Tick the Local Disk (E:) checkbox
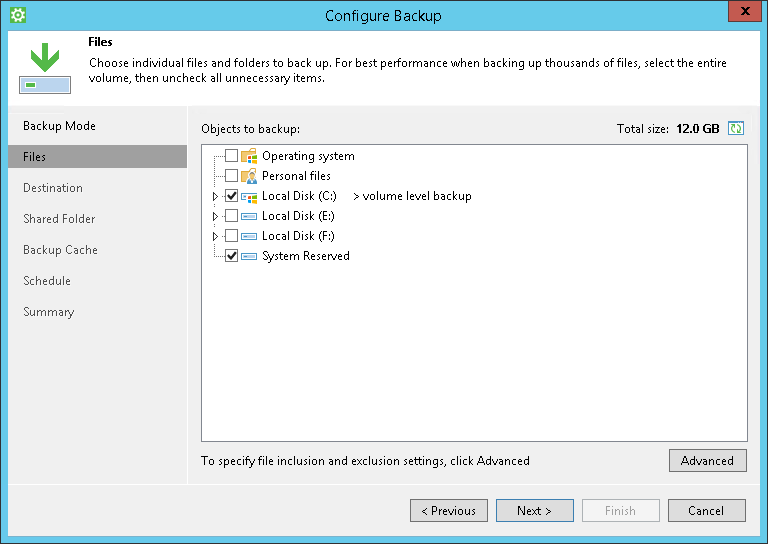Image resolution: width=768 pixels, height=544 pixels. point(231,216)
